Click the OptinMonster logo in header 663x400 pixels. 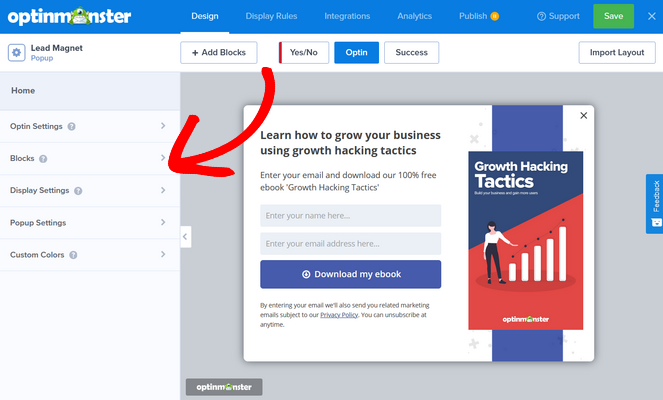(69, 16)
